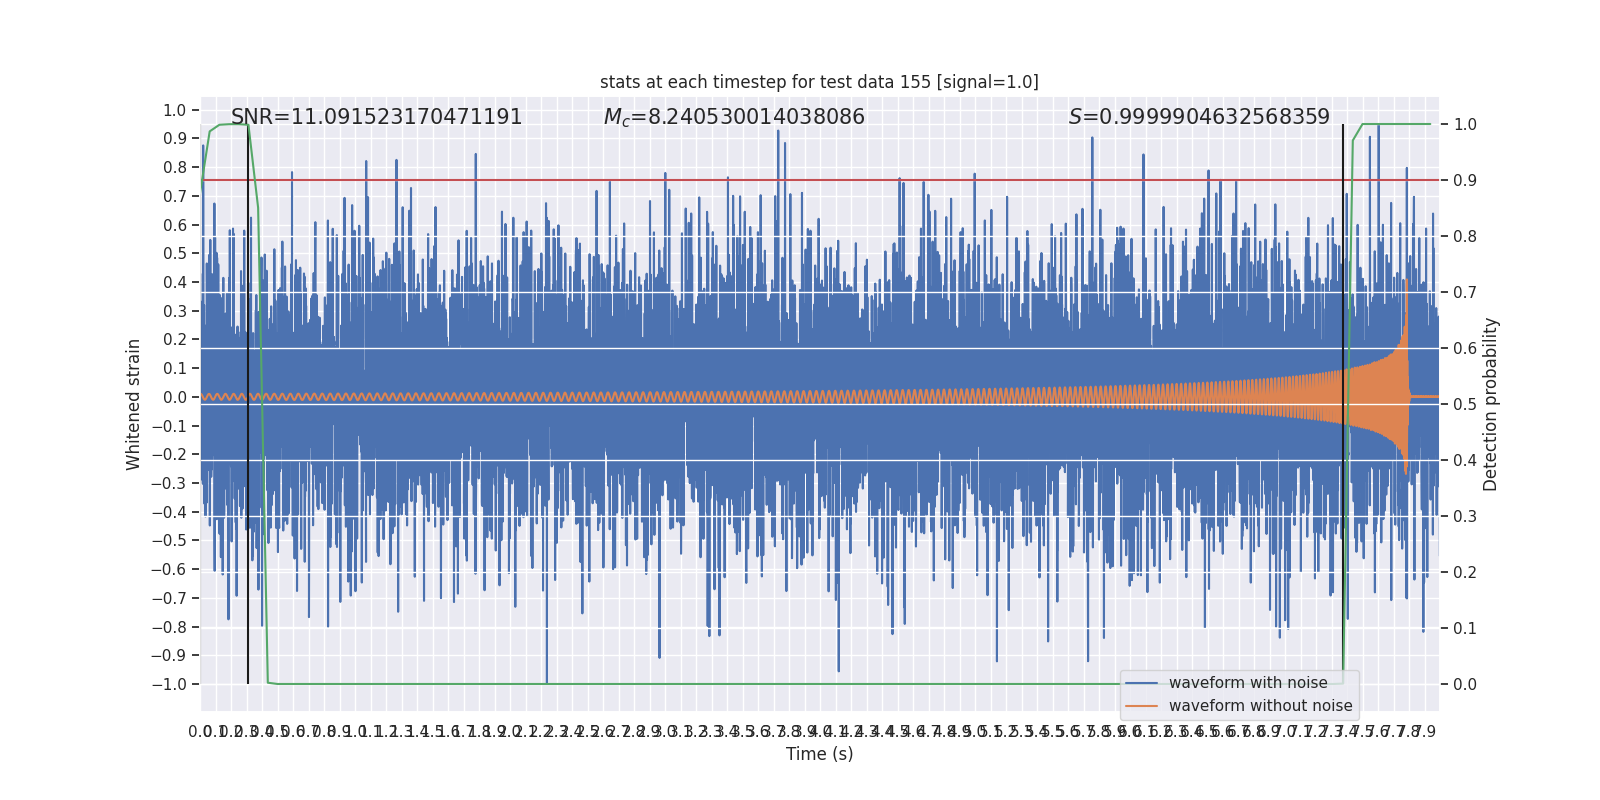Click the 0.5 tick on right probability axis
This screenshot has height=800, width=1600.
1465,404
